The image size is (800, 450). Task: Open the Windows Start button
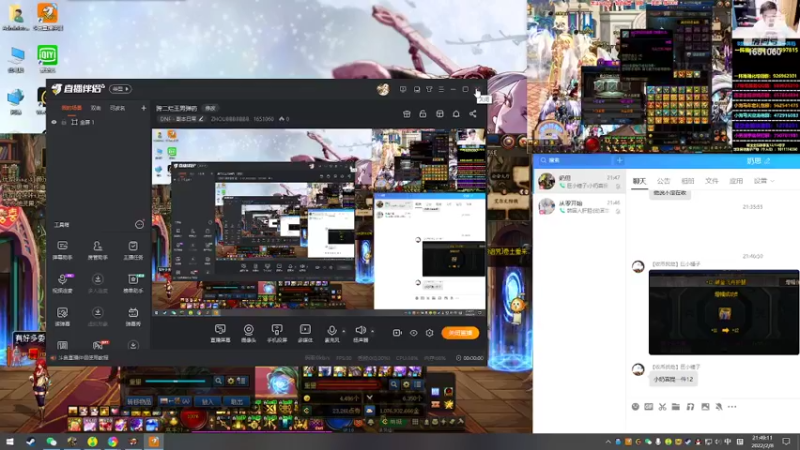9,441
